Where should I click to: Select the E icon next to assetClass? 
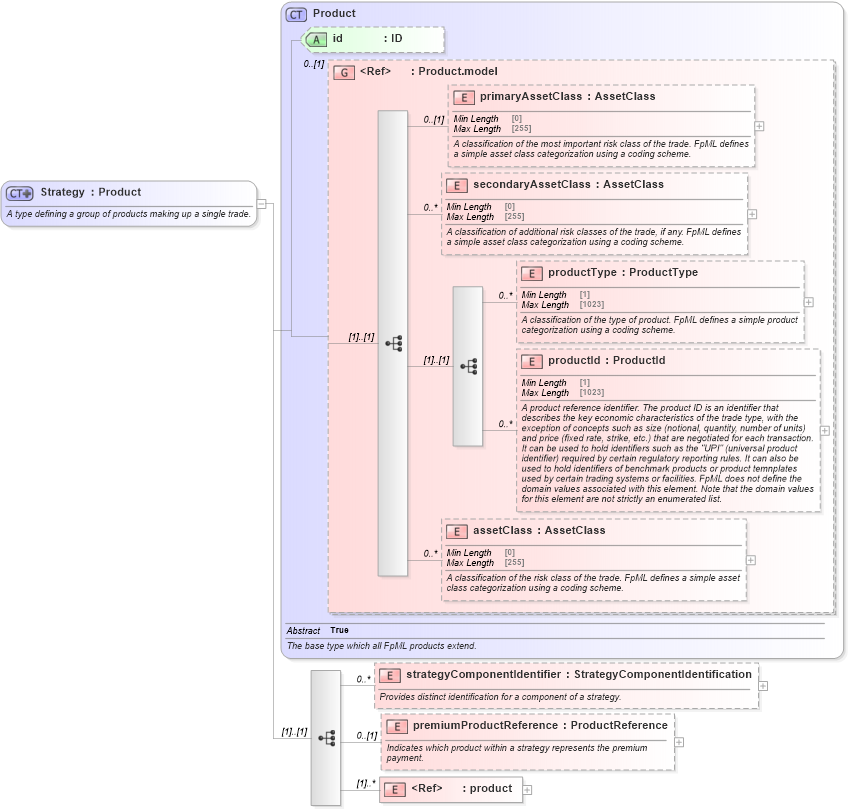click(x=459, y=530)
